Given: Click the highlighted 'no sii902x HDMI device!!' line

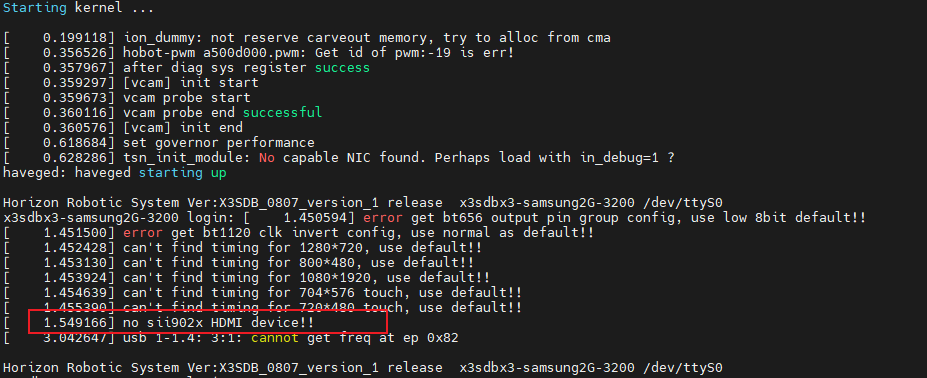Looking at the screenshot, I should click(219, 322).
